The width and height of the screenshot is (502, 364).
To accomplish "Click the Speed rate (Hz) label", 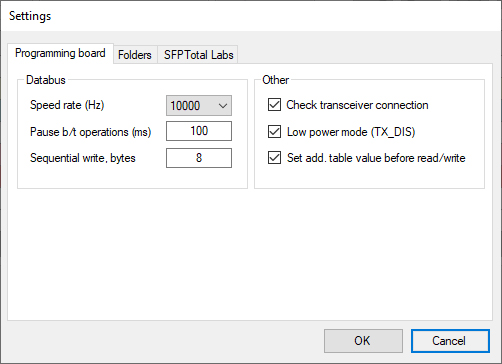I will (x=67, y=105).
